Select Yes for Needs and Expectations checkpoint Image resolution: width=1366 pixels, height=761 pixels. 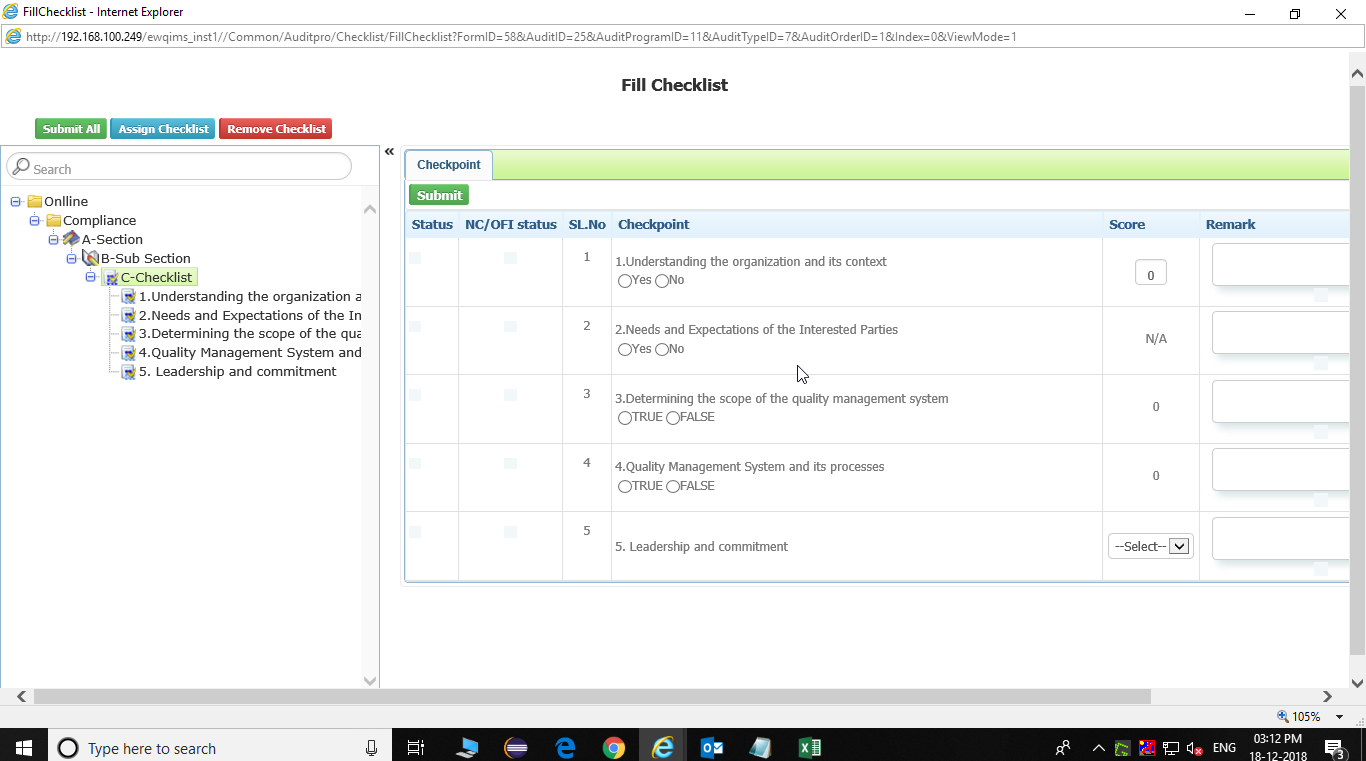coord(625,350)
